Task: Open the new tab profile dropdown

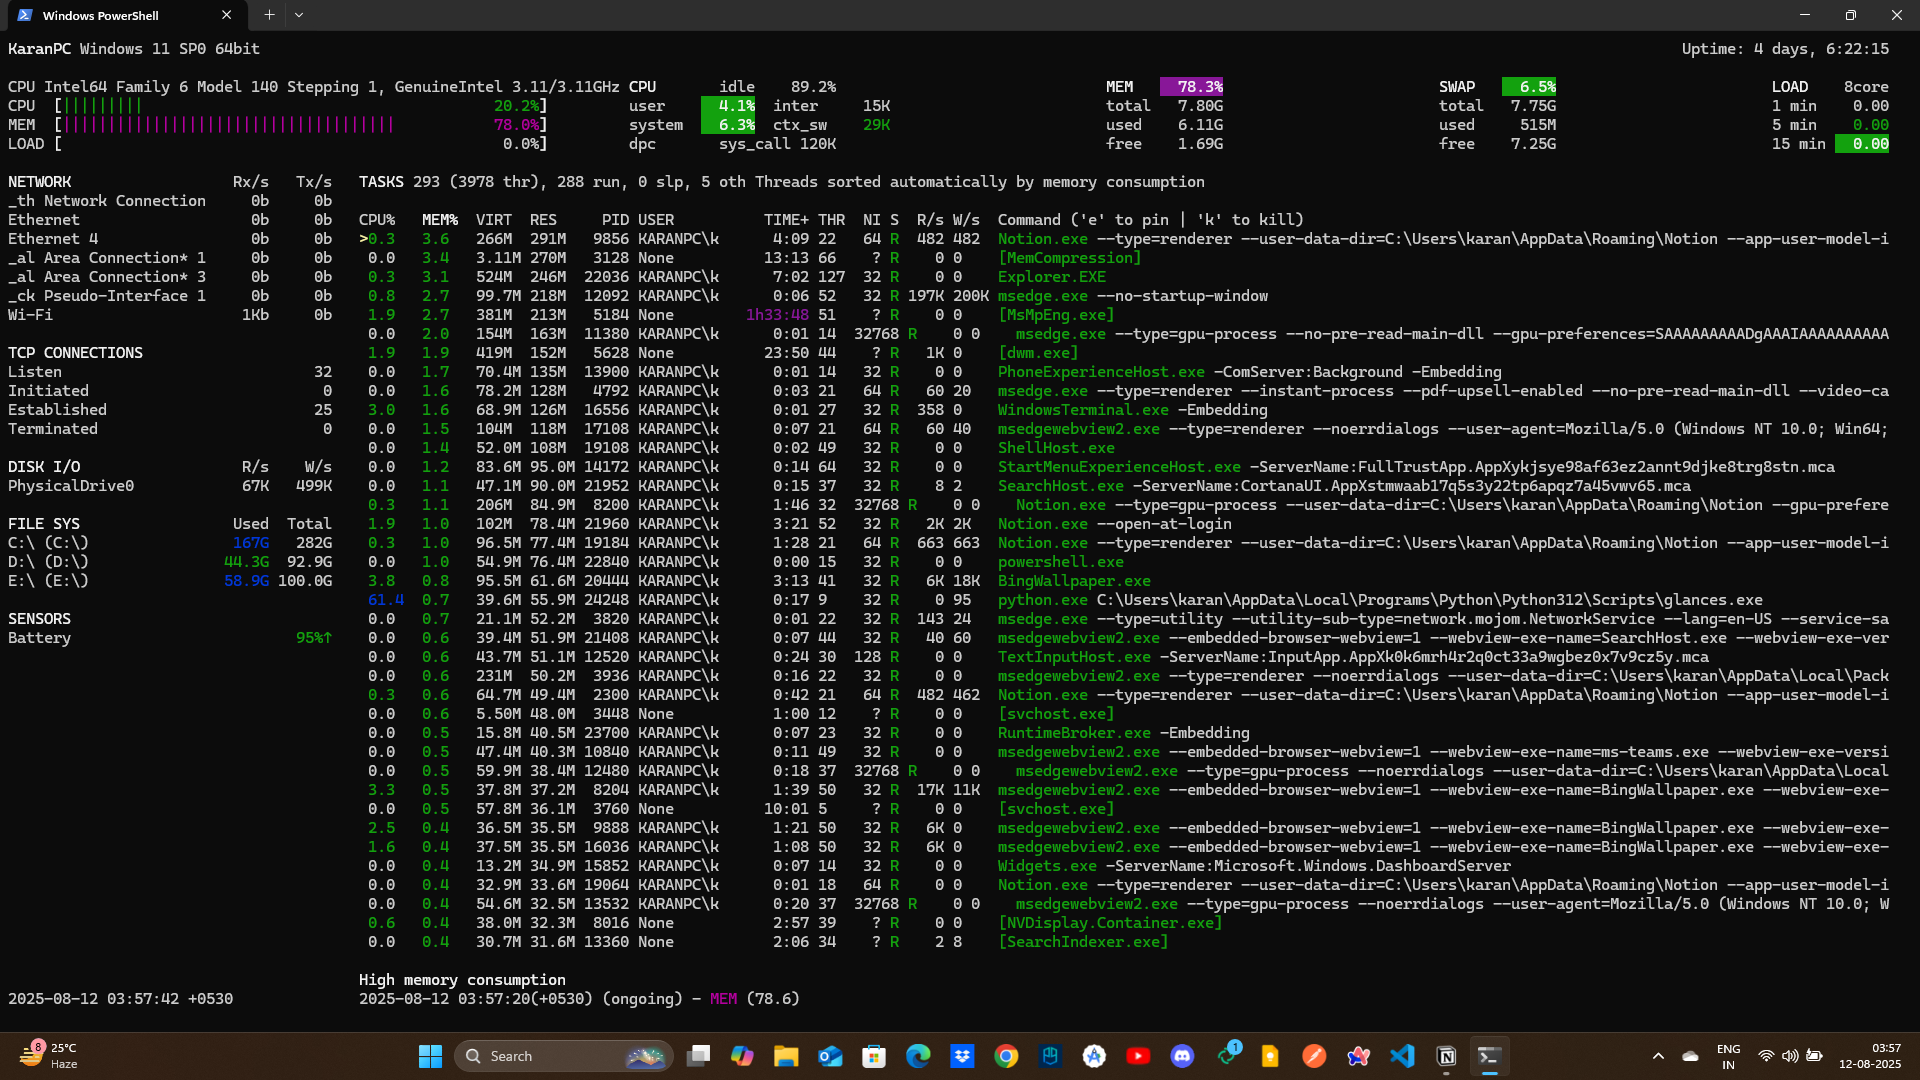Action: coord(299,15)
